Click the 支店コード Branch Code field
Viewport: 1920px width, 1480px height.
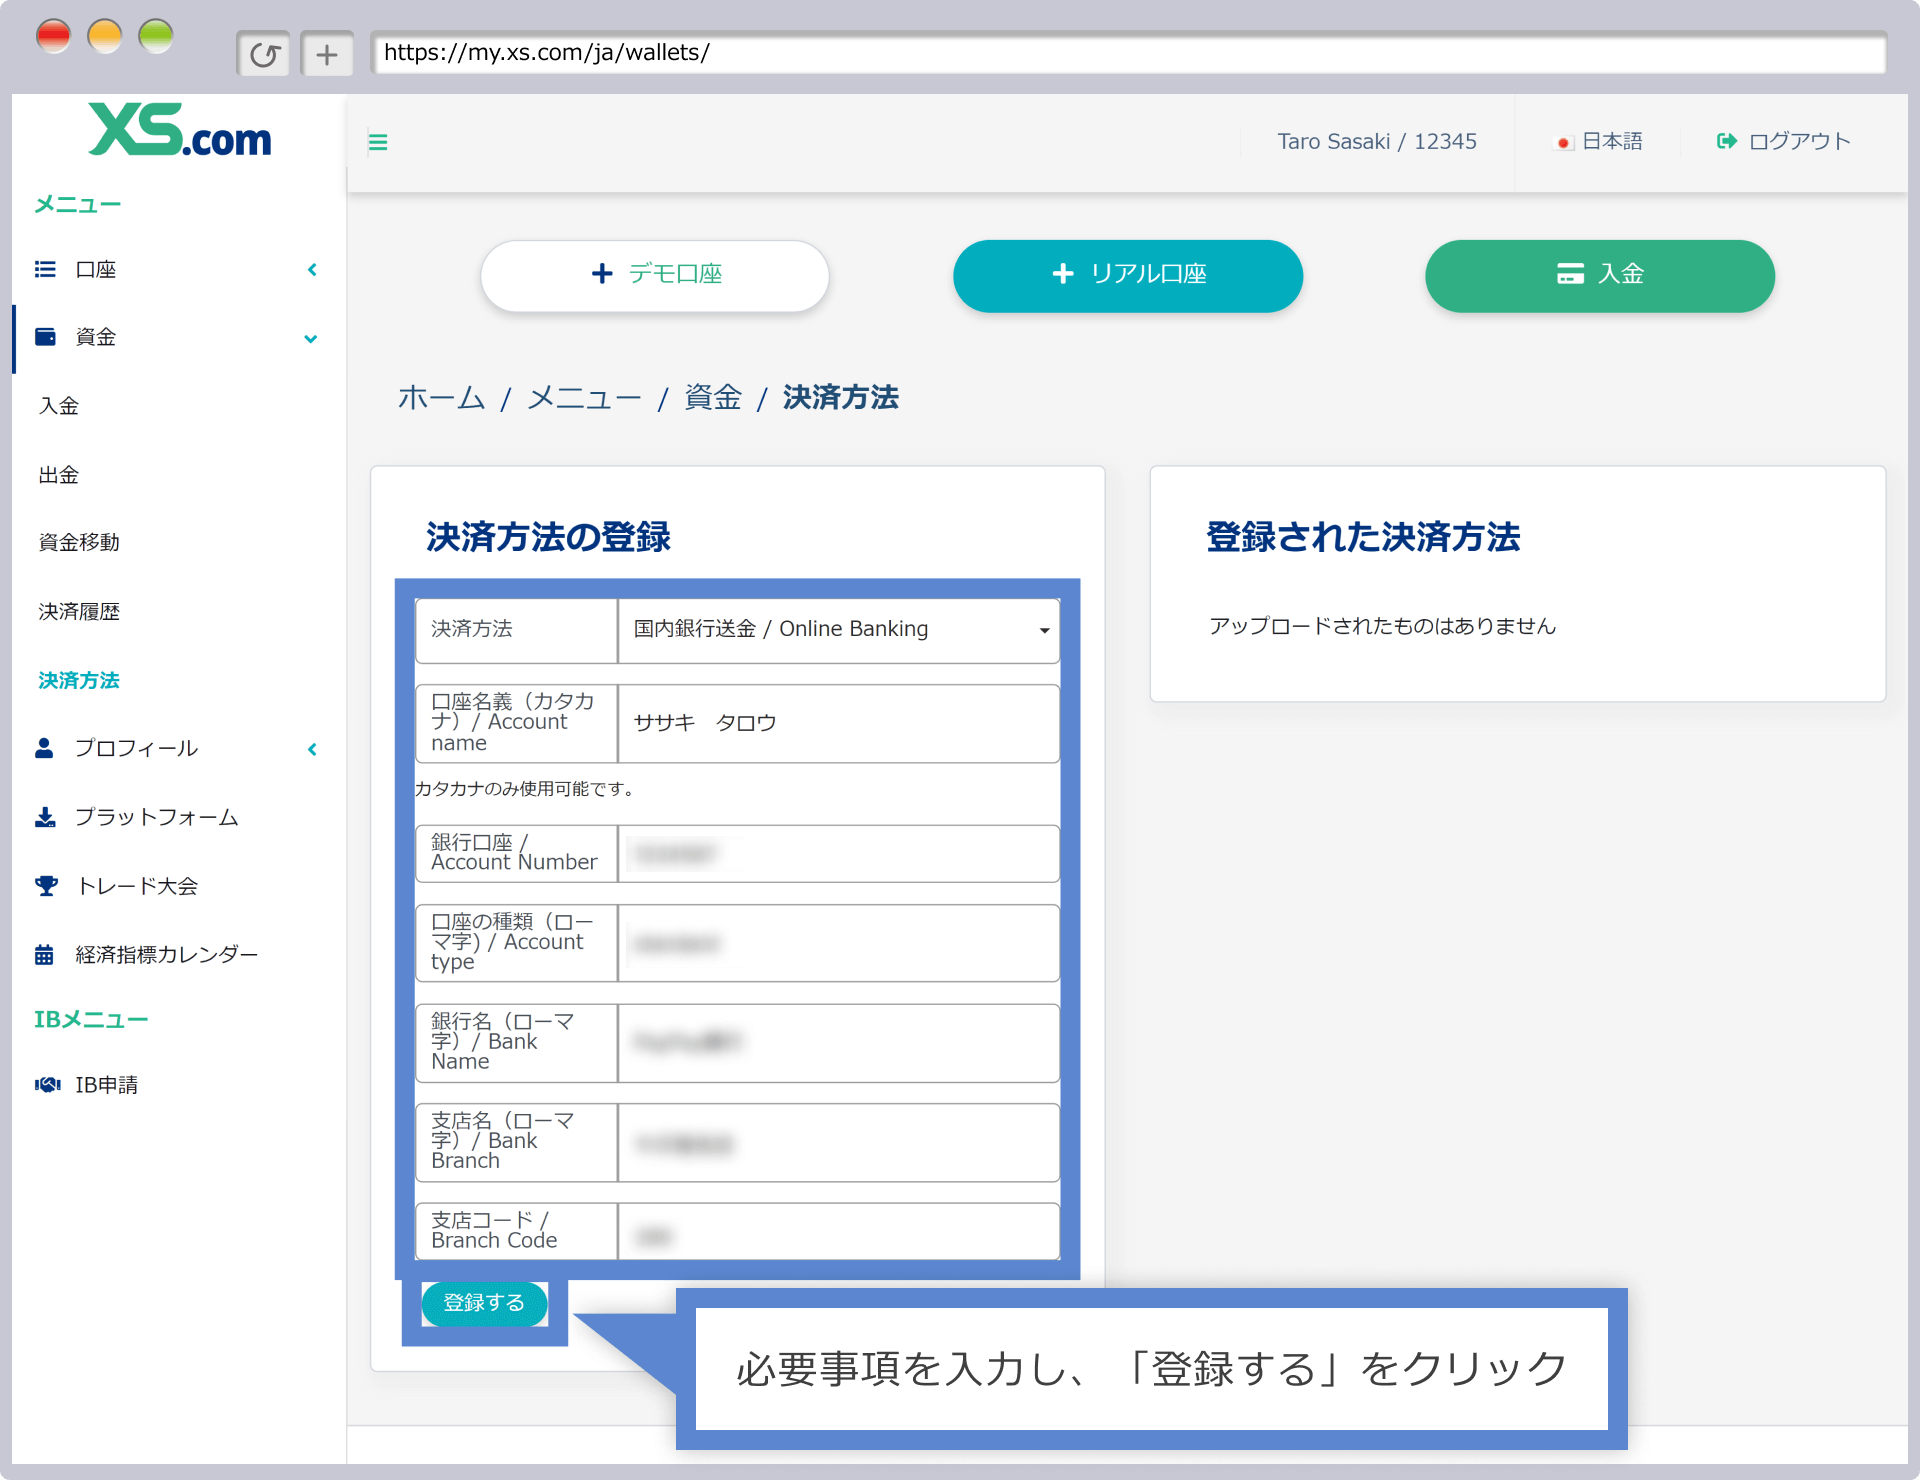pyautogui.click(x=839, y=1232)
